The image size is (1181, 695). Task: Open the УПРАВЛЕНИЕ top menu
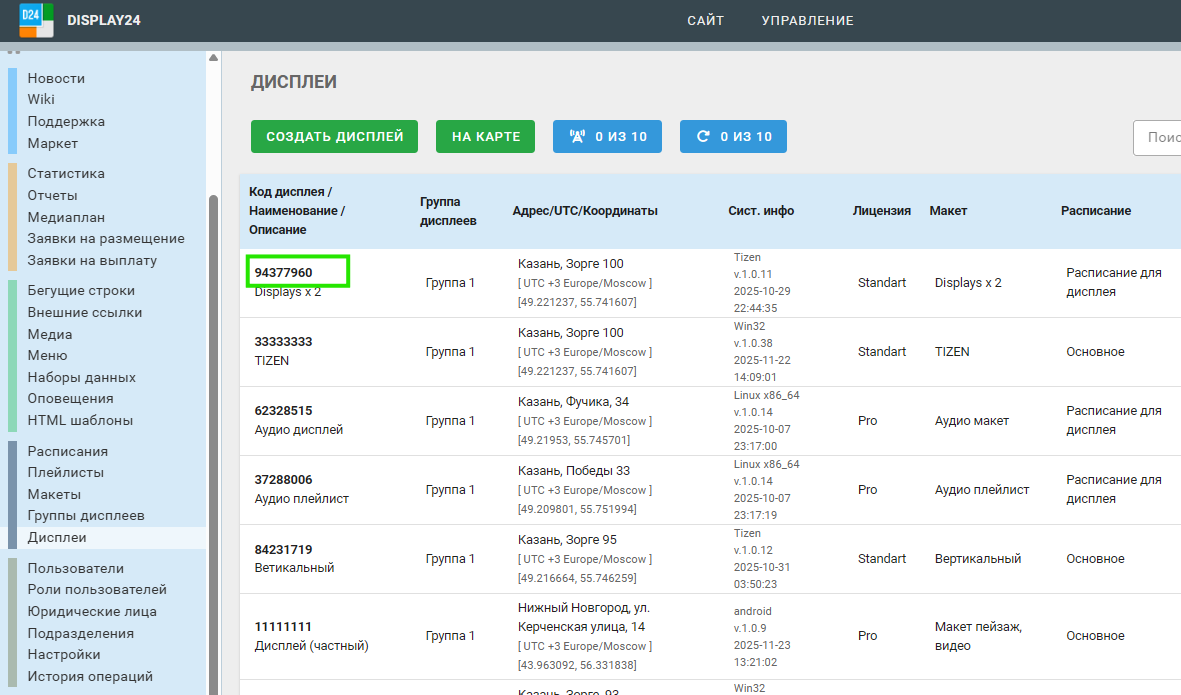[807, 21]
